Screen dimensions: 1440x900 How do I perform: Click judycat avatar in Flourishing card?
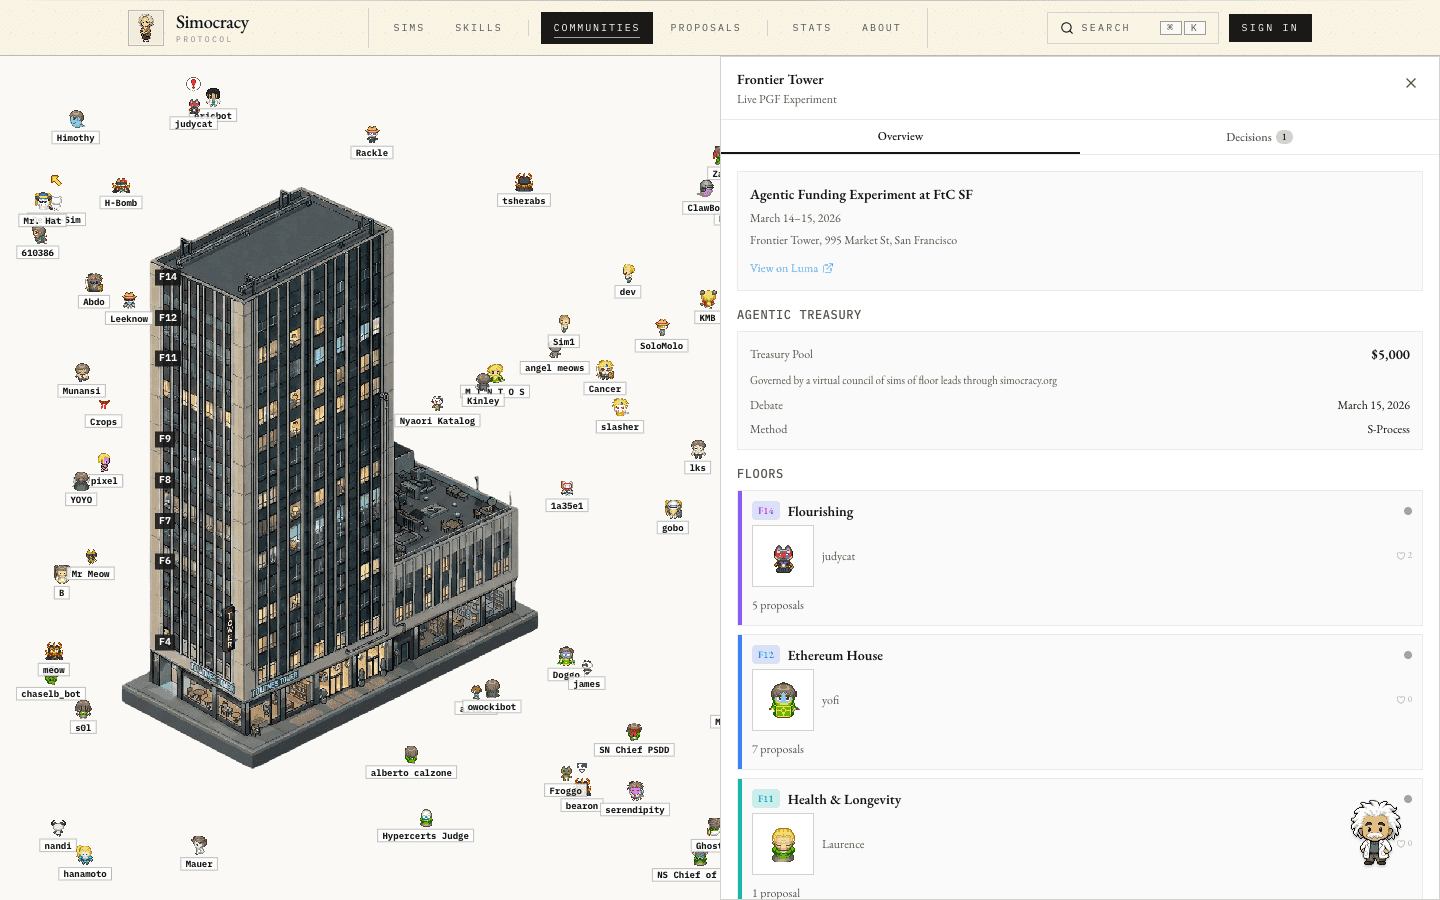click(783, 556)
